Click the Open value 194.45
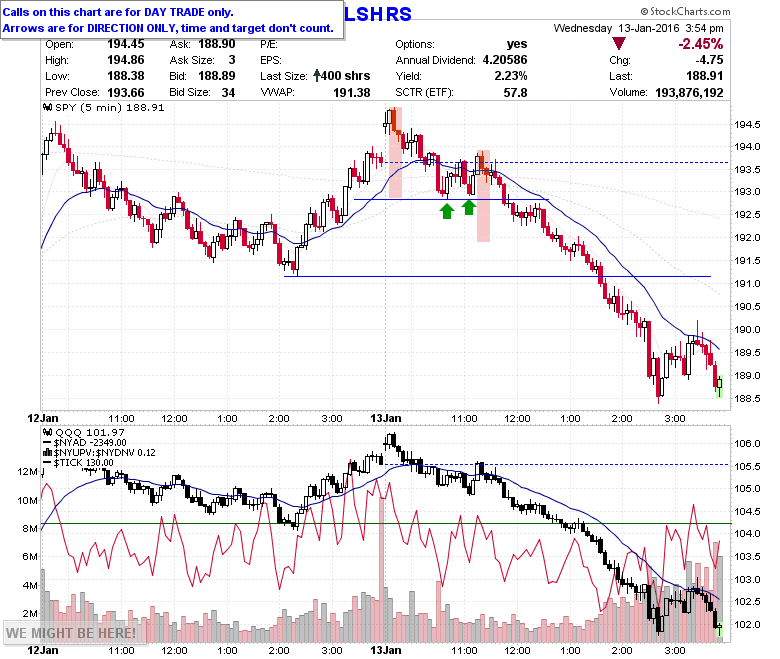 126,44
